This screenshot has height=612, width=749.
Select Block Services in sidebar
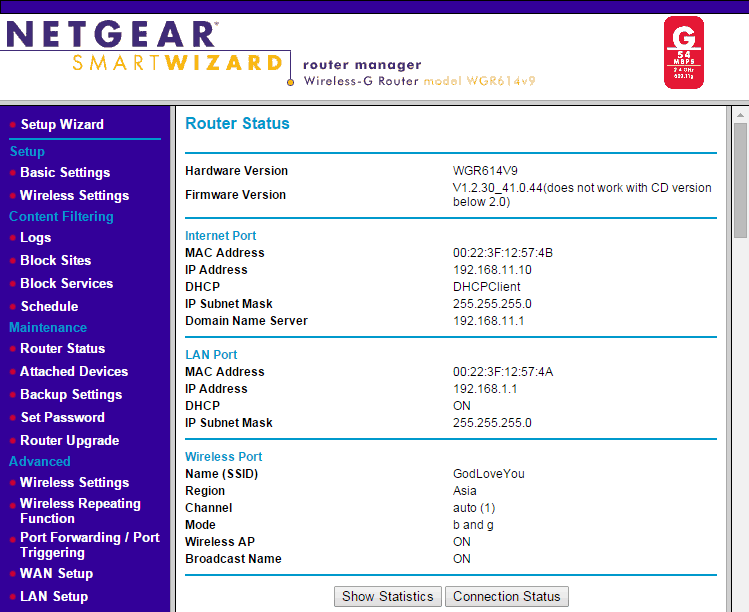coord(66,284)
